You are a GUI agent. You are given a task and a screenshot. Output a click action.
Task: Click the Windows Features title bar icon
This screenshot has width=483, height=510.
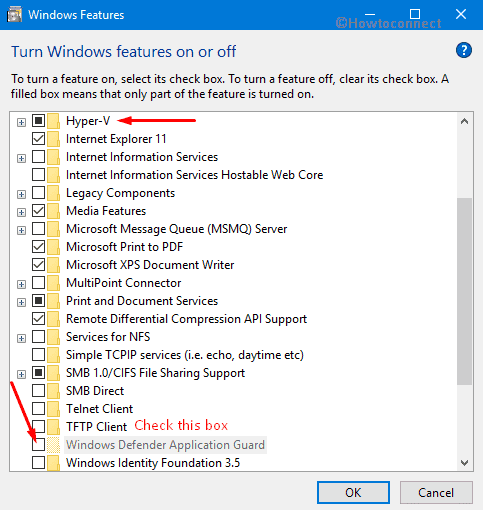(14, 15)
